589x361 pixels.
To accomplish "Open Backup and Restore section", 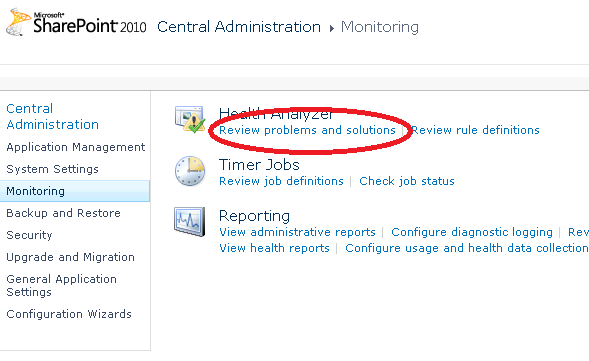I will click(63, 213).
